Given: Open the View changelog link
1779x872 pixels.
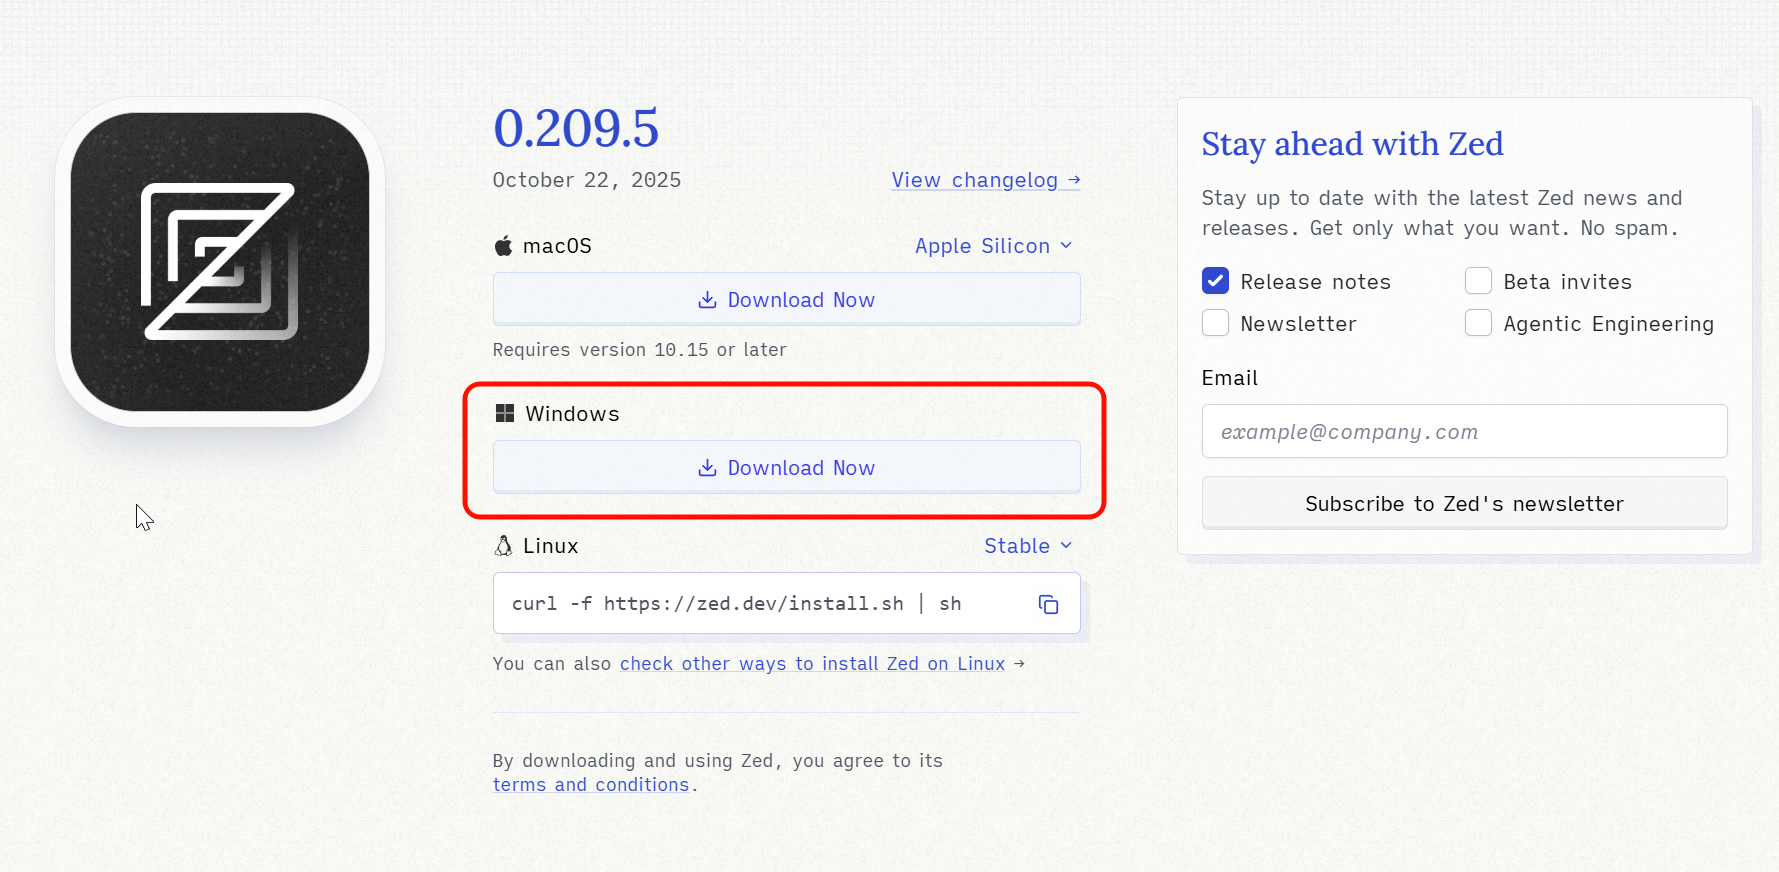Looking at the screenshot, I should pos(986,180).
